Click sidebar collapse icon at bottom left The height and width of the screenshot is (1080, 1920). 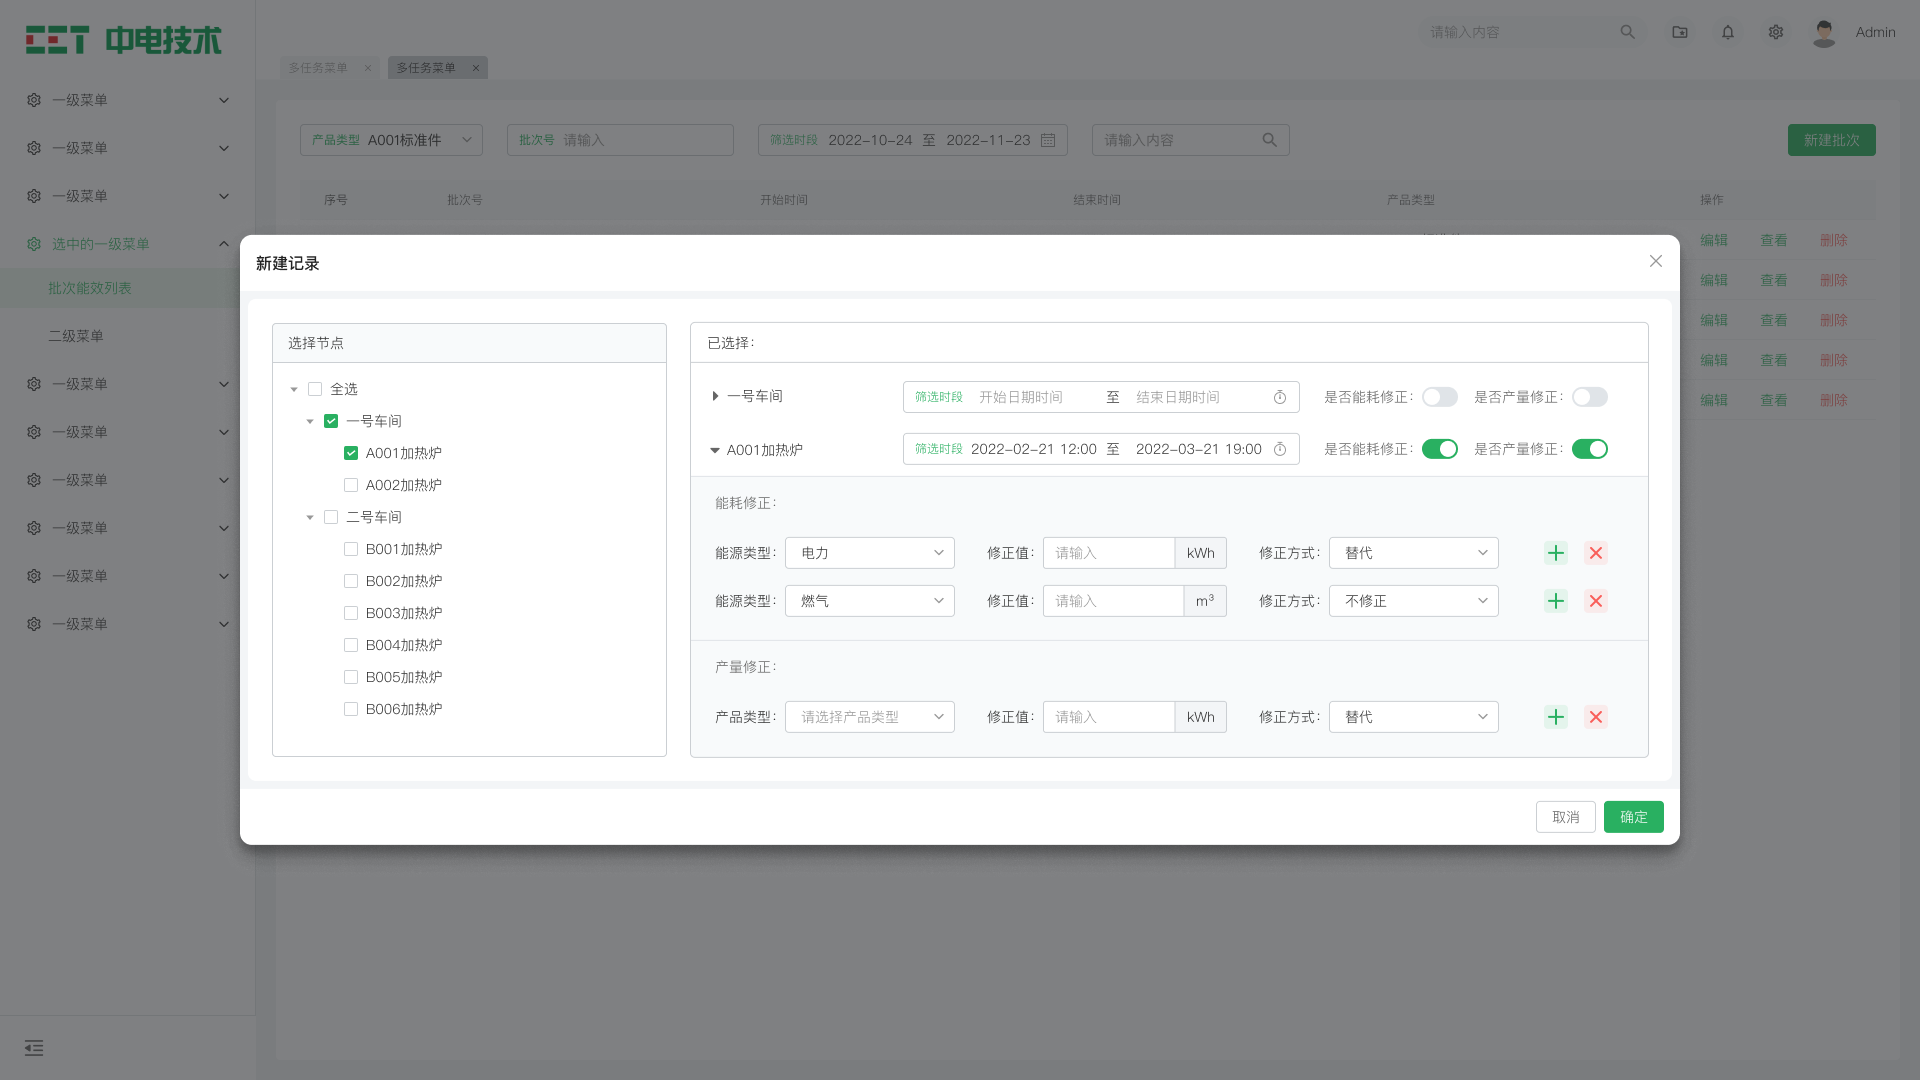[34, 1048]
